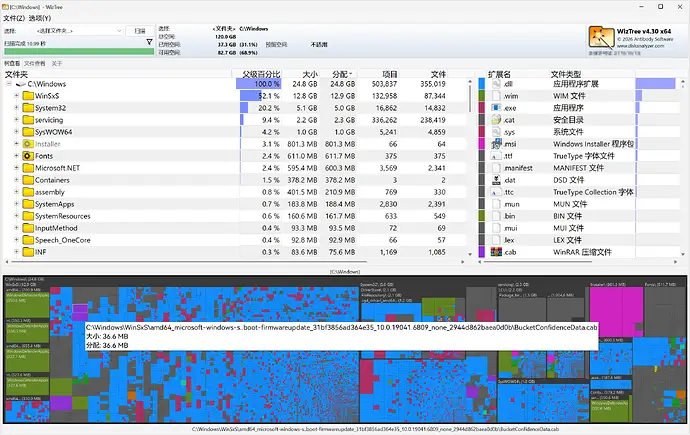Viewport: 690px width, 435px height.
Task: Expand the Fonts folder node
Action: pyautogui.click(x=16, y=156)
